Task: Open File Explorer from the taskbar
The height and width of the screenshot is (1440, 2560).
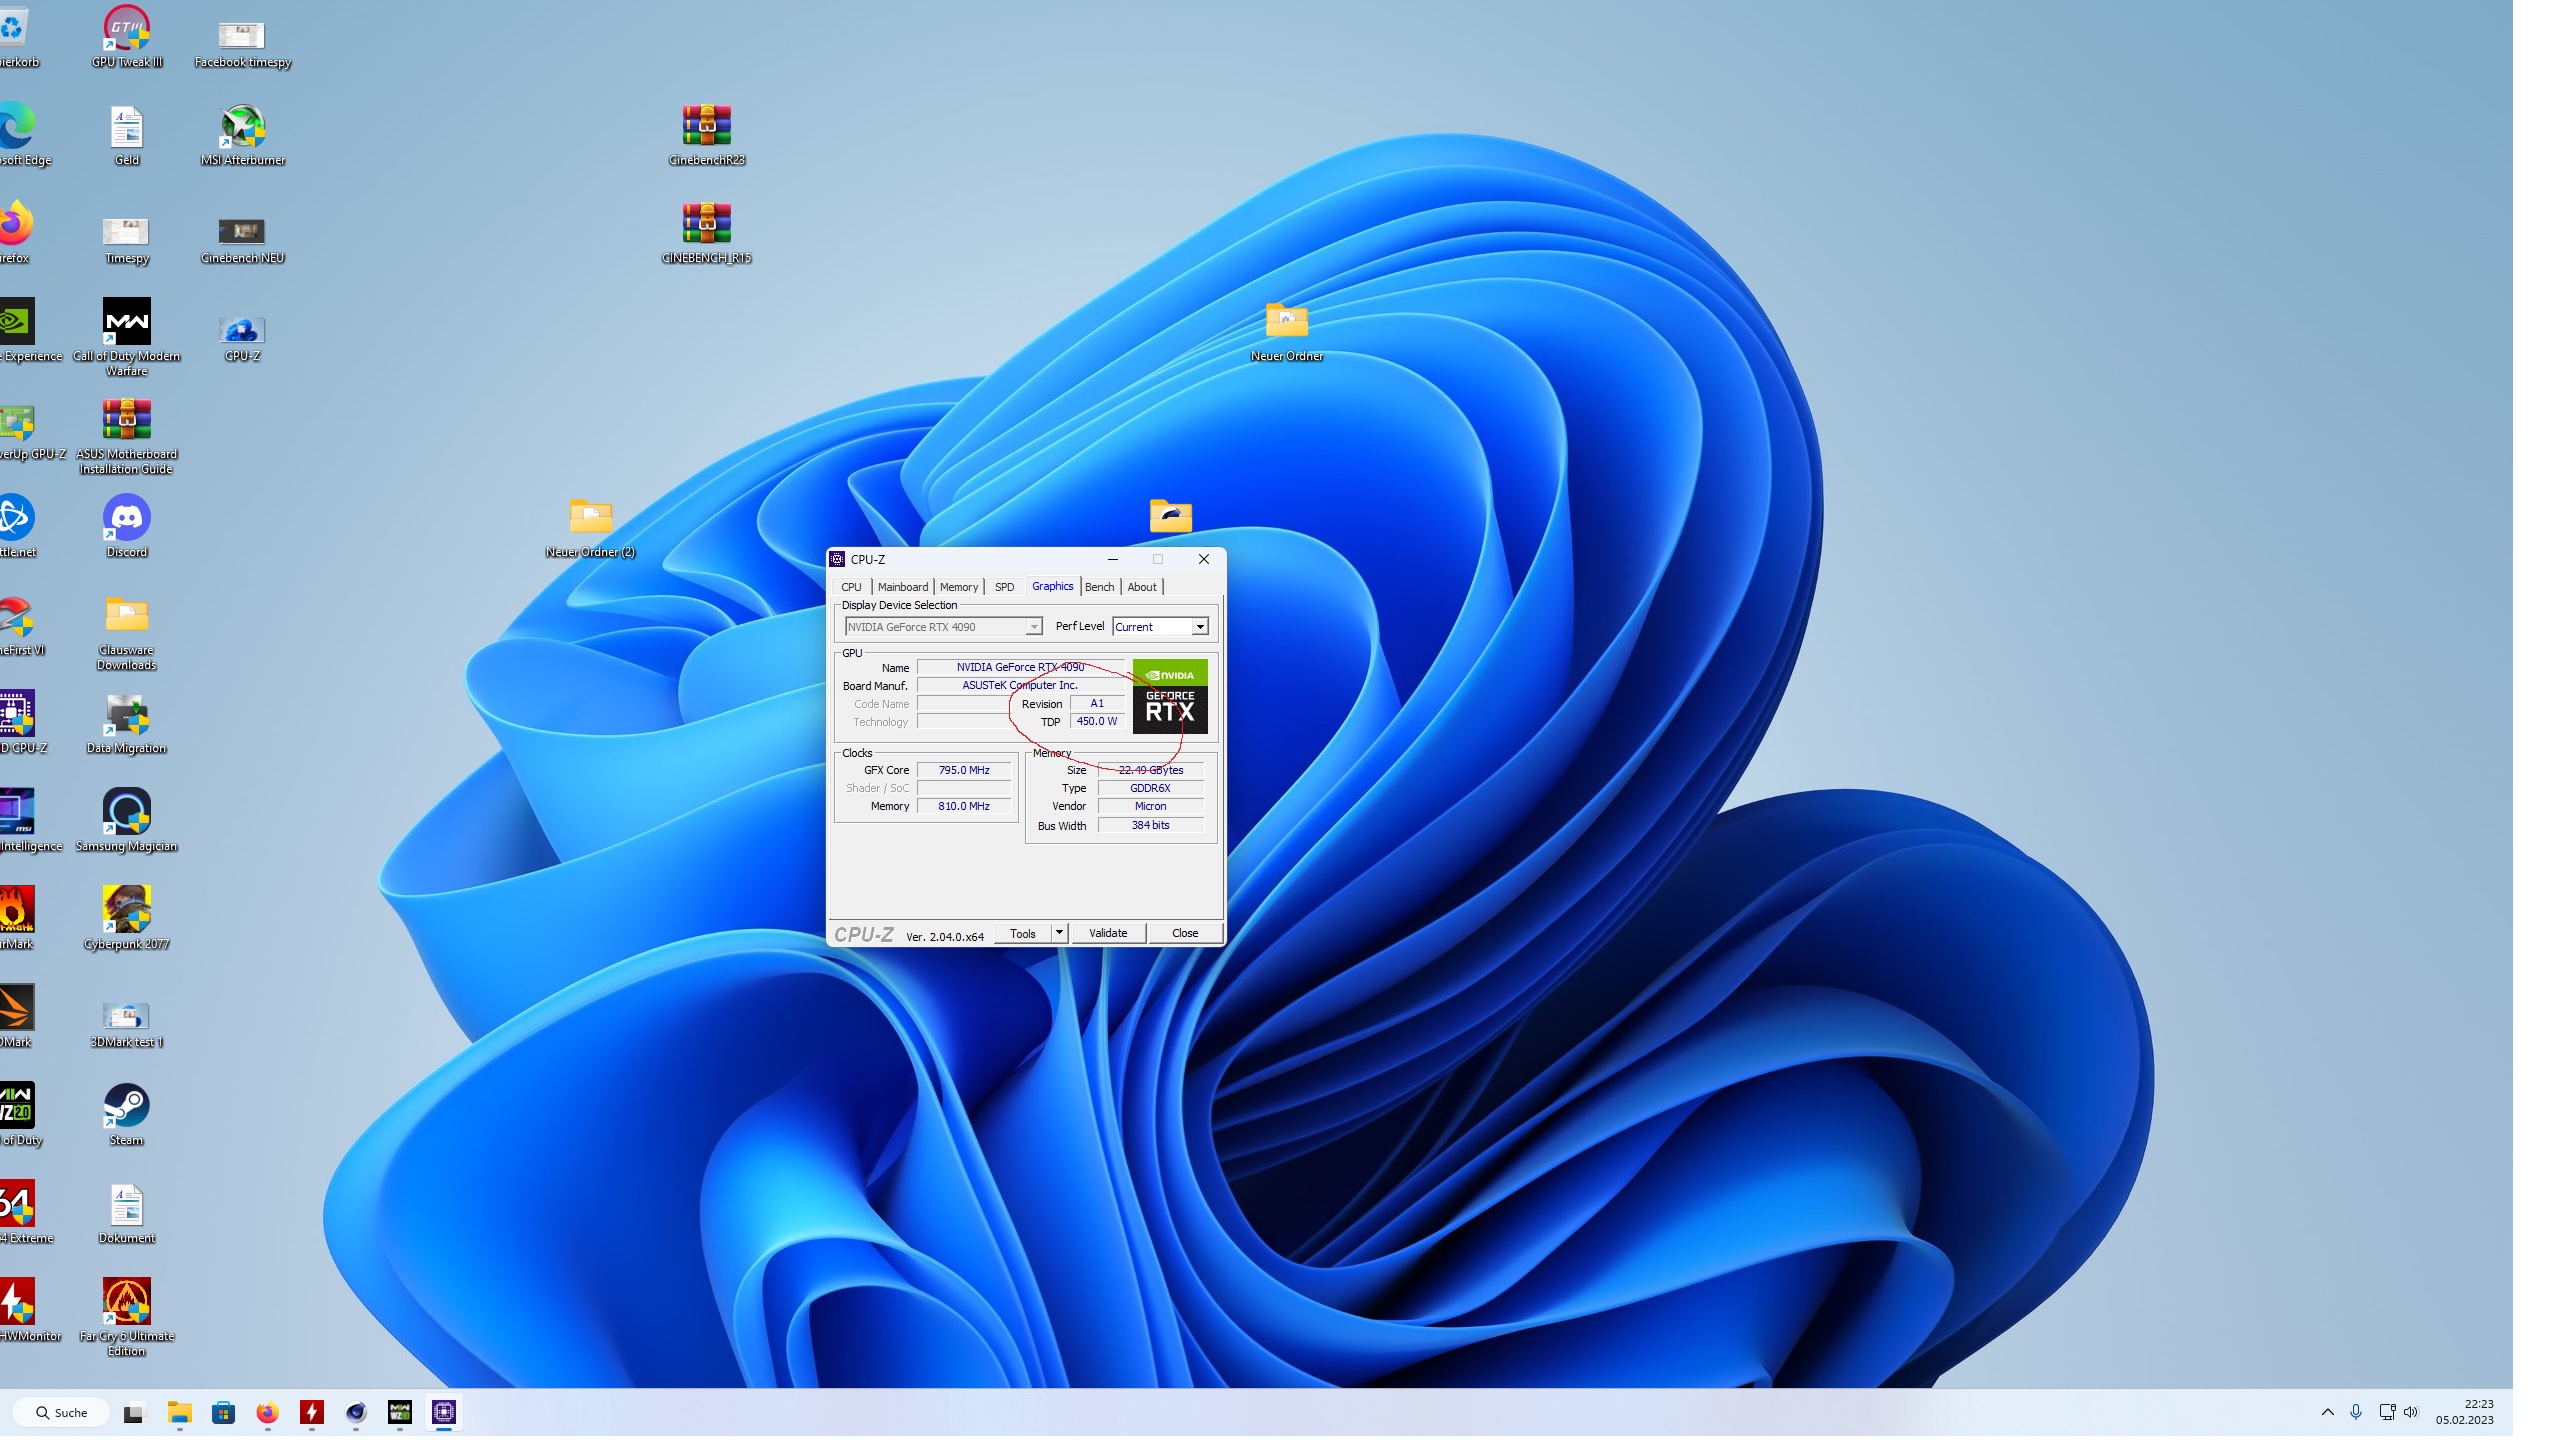Action: 179,1412
